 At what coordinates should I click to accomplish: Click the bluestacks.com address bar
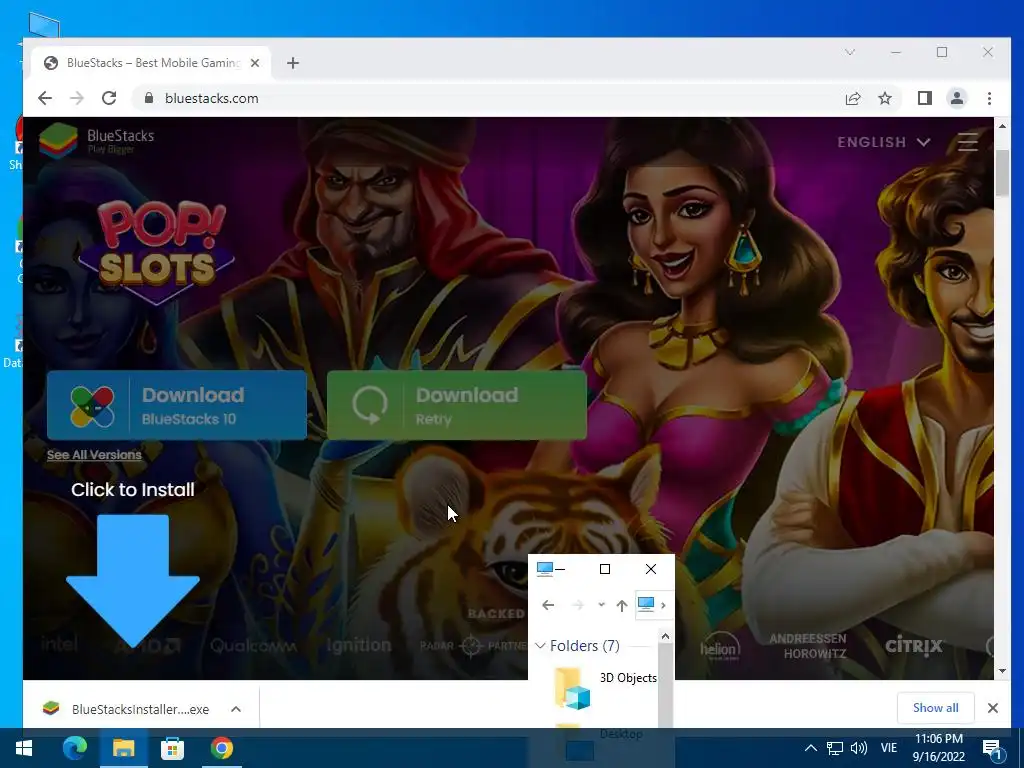point(483,98)
